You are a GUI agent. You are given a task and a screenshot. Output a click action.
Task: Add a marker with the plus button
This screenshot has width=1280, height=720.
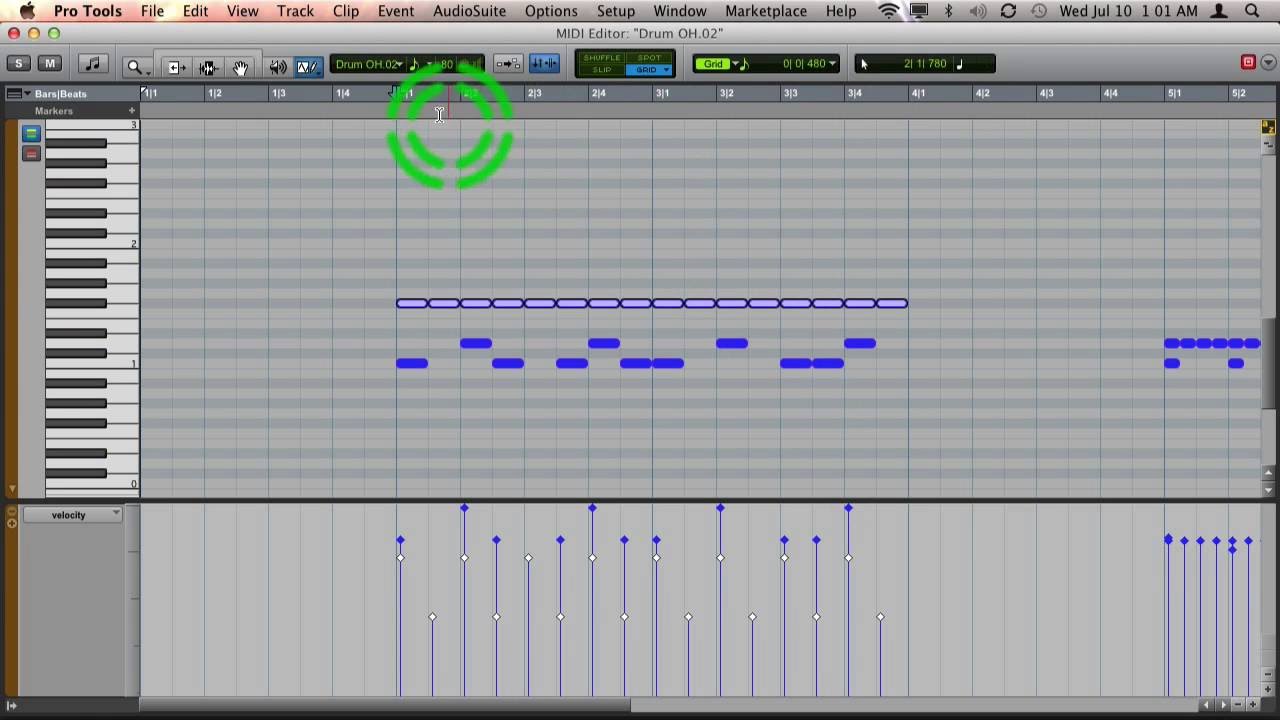tap(131, 111)
